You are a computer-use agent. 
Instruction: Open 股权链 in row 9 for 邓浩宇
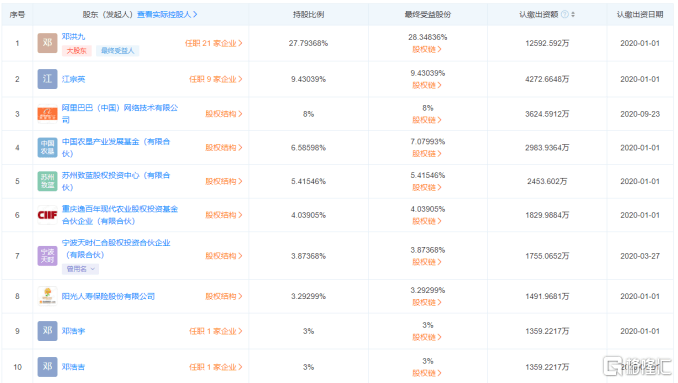click(427, 337)
